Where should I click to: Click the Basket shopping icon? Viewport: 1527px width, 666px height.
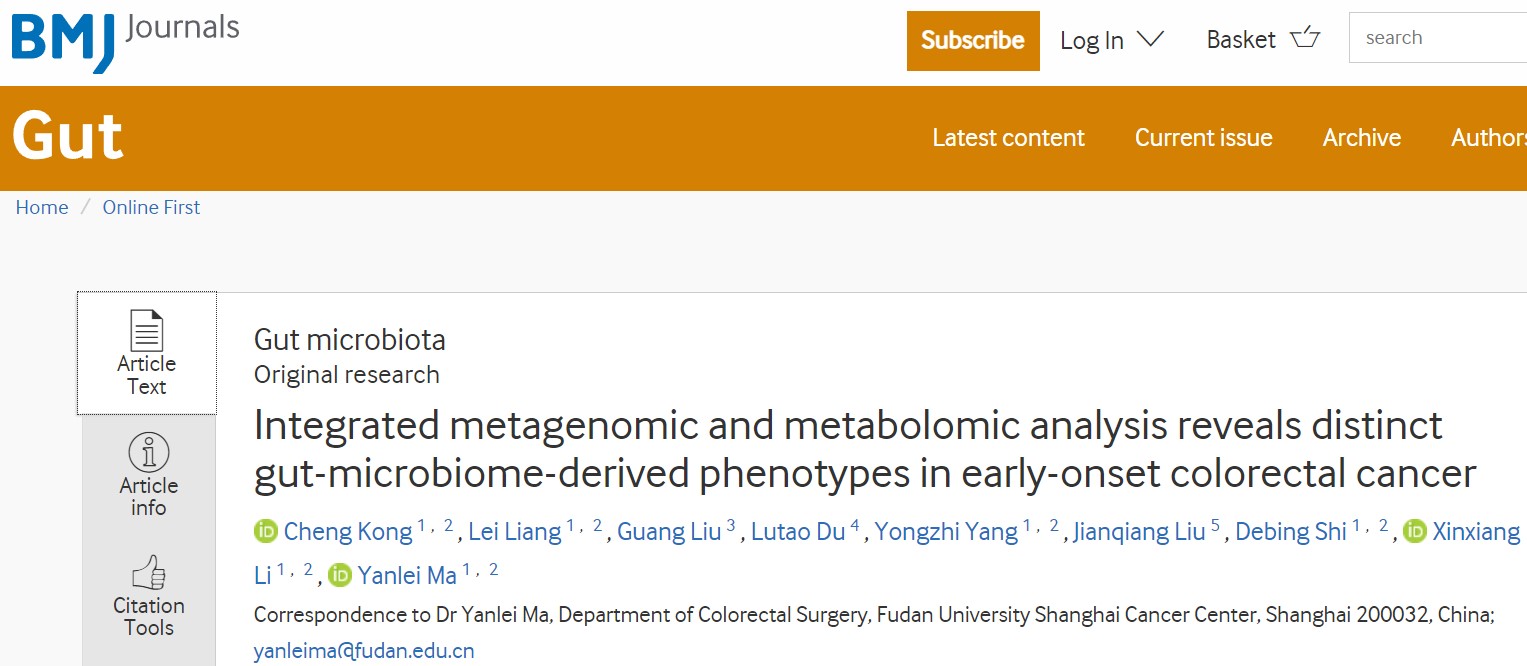(x=1305, y=39)
